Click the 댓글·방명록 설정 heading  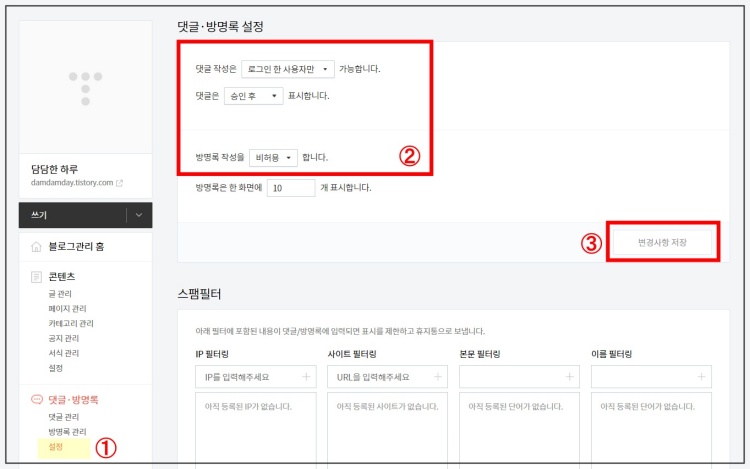221,26
